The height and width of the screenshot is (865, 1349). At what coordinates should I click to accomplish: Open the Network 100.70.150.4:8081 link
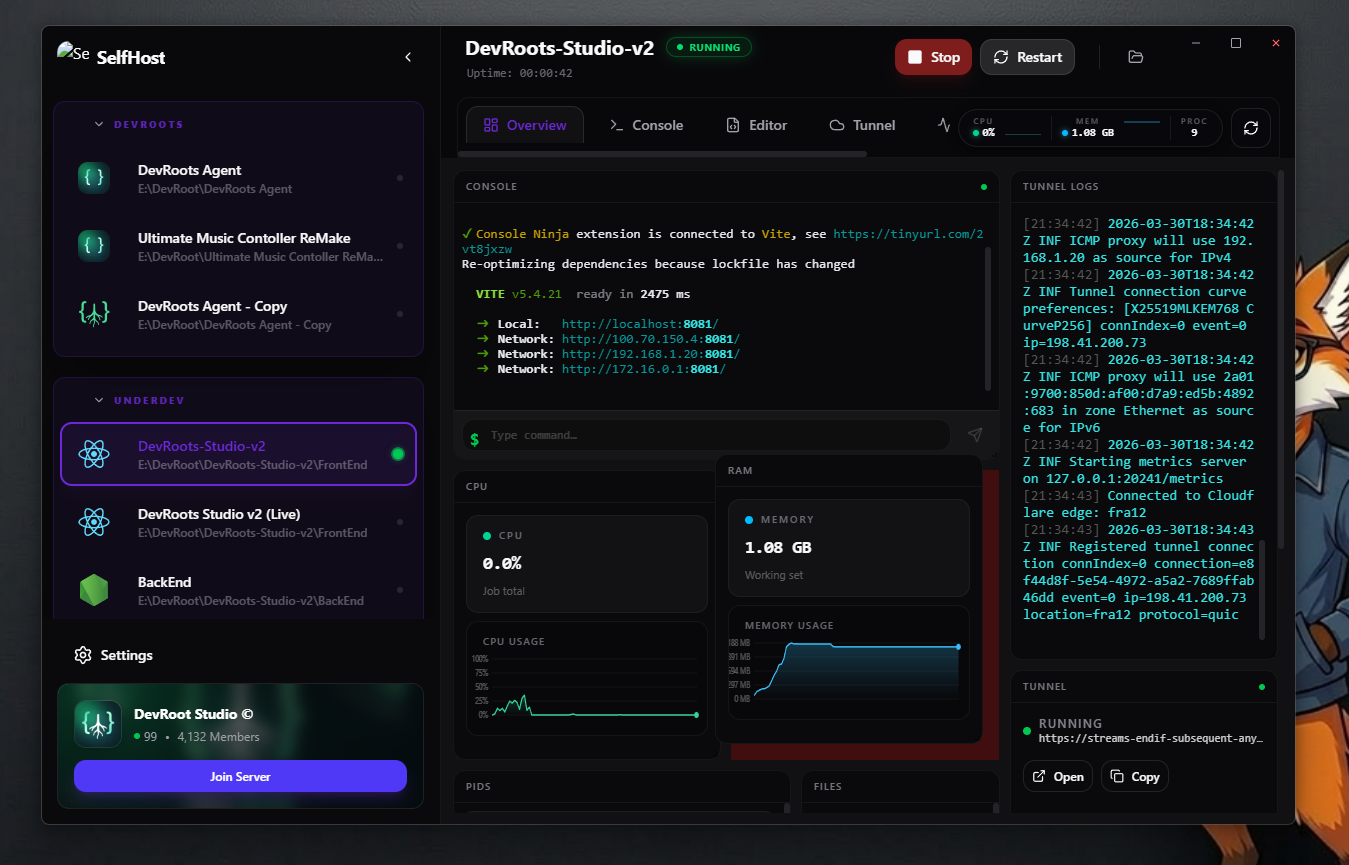651,339
